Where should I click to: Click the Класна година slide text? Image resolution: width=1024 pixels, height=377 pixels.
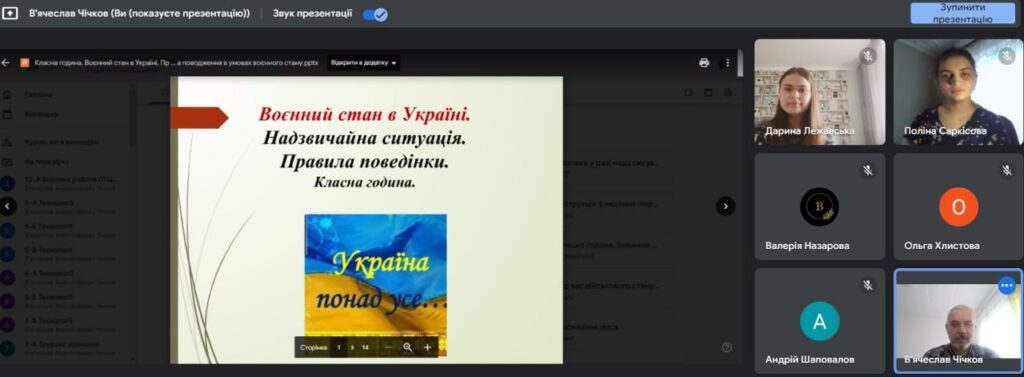tap(364, 182)
